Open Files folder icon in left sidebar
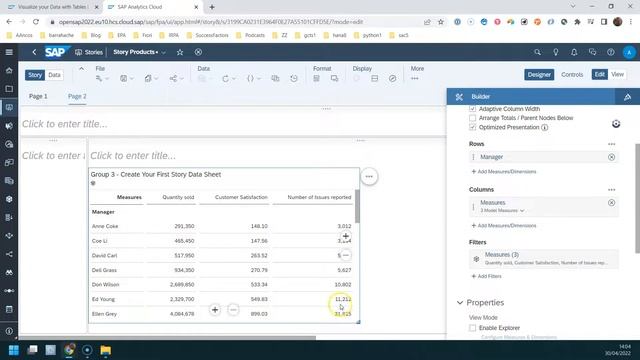640x360 pixels. coord(9,89)
